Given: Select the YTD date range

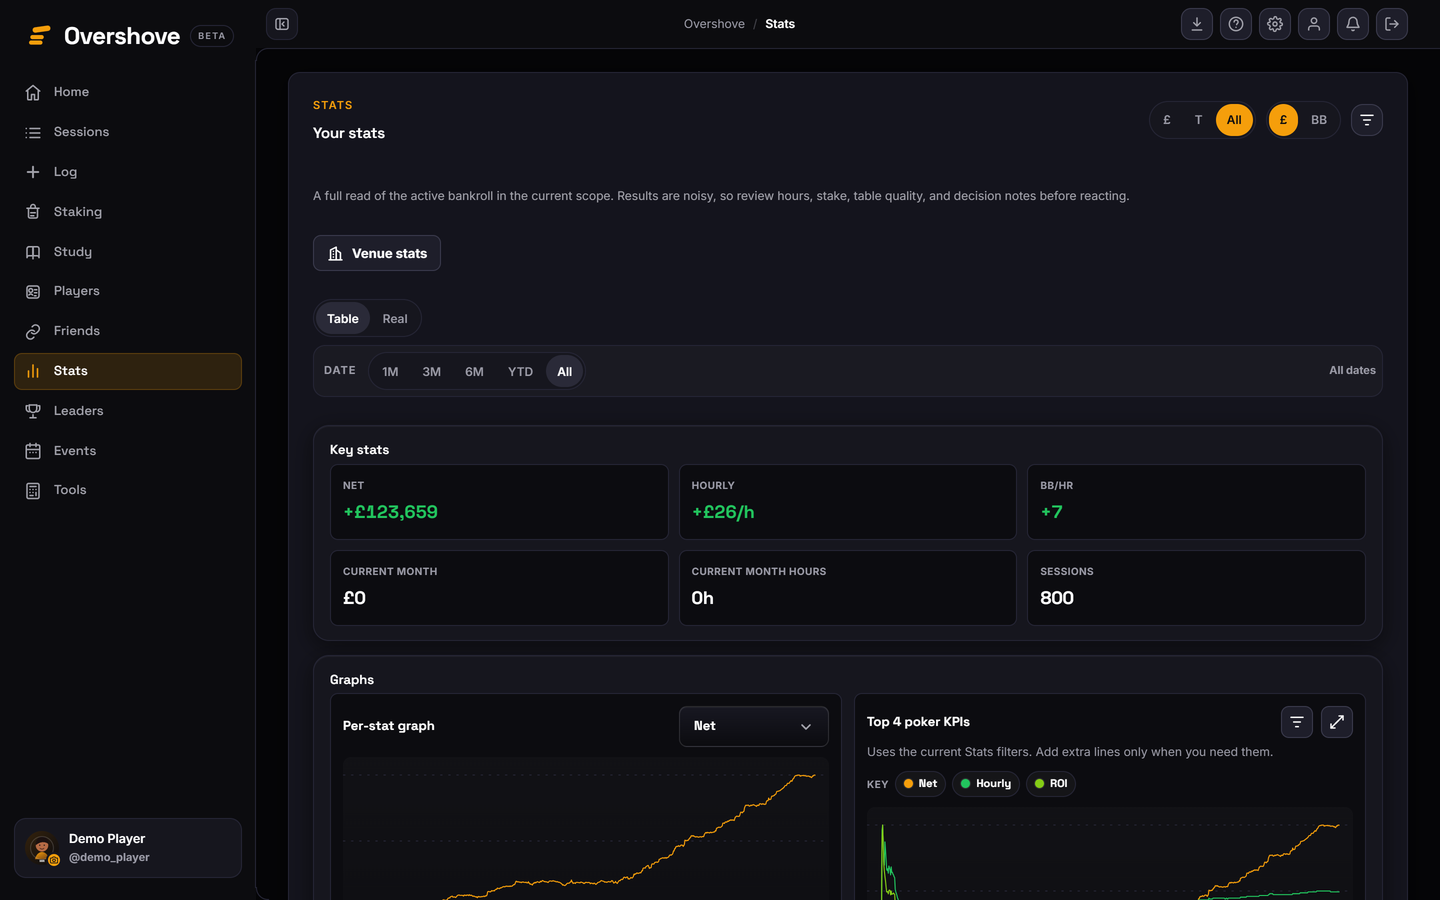Looking at the screenshot, I should coord(520,371).
